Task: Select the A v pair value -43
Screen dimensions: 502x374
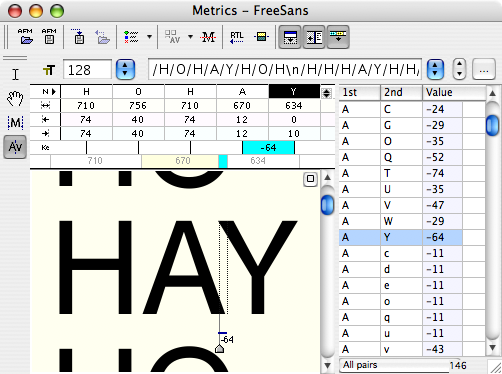Action: pos(442,349)
